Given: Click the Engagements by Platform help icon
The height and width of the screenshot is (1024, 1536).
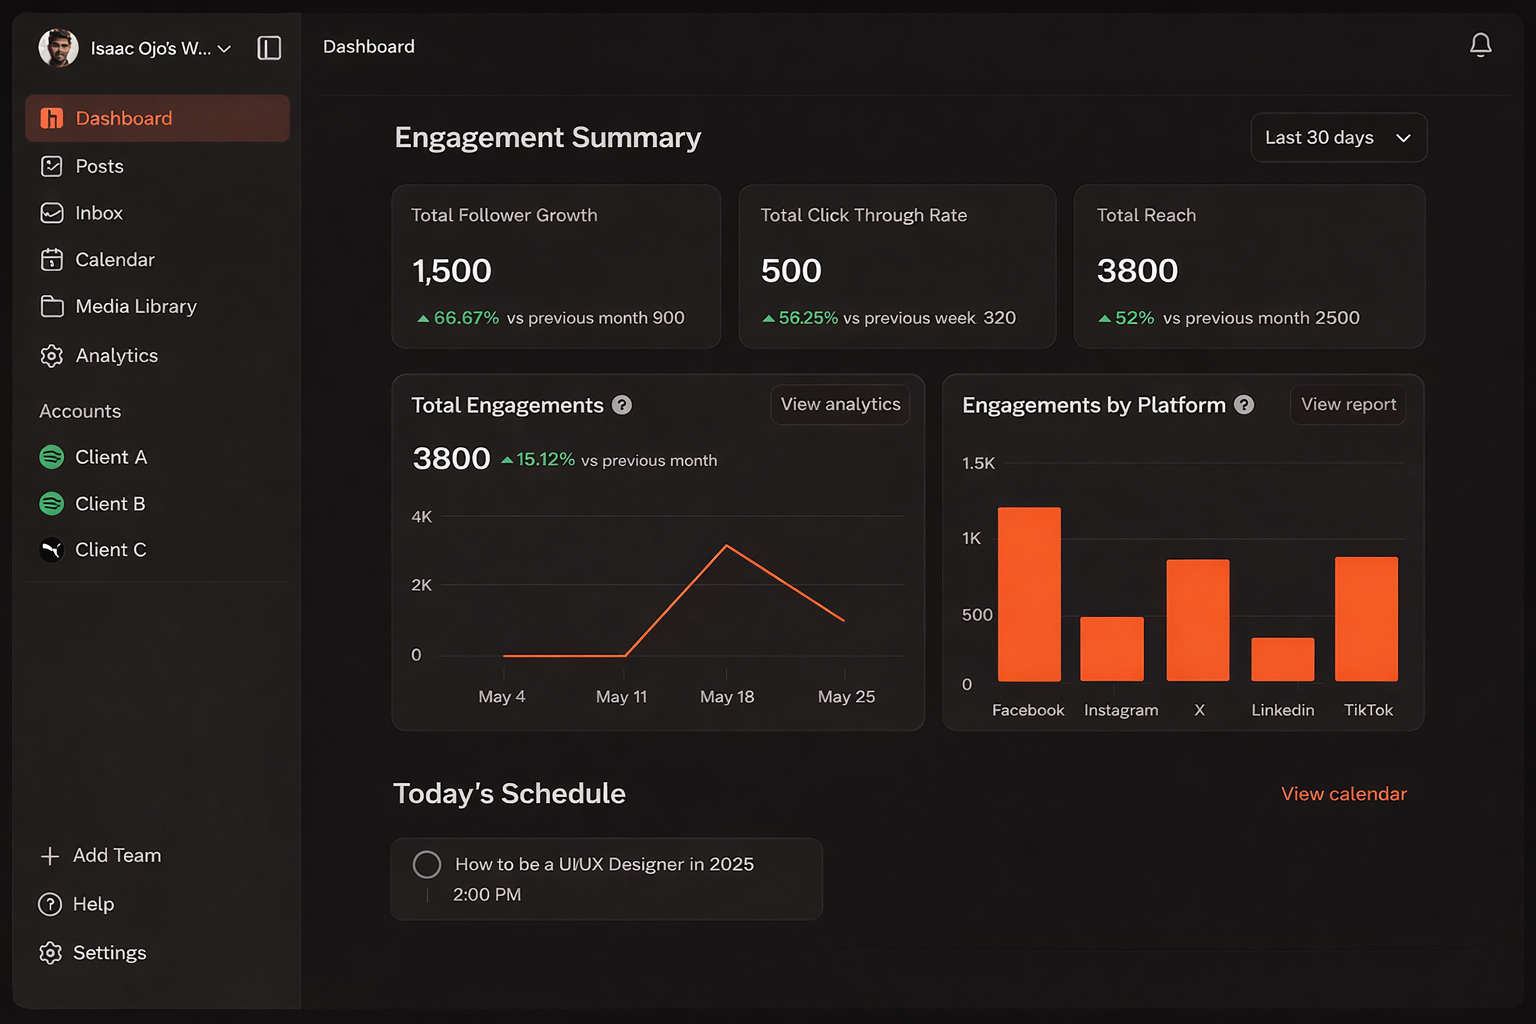Looking at the screenshot, I should coord(1244,405).
